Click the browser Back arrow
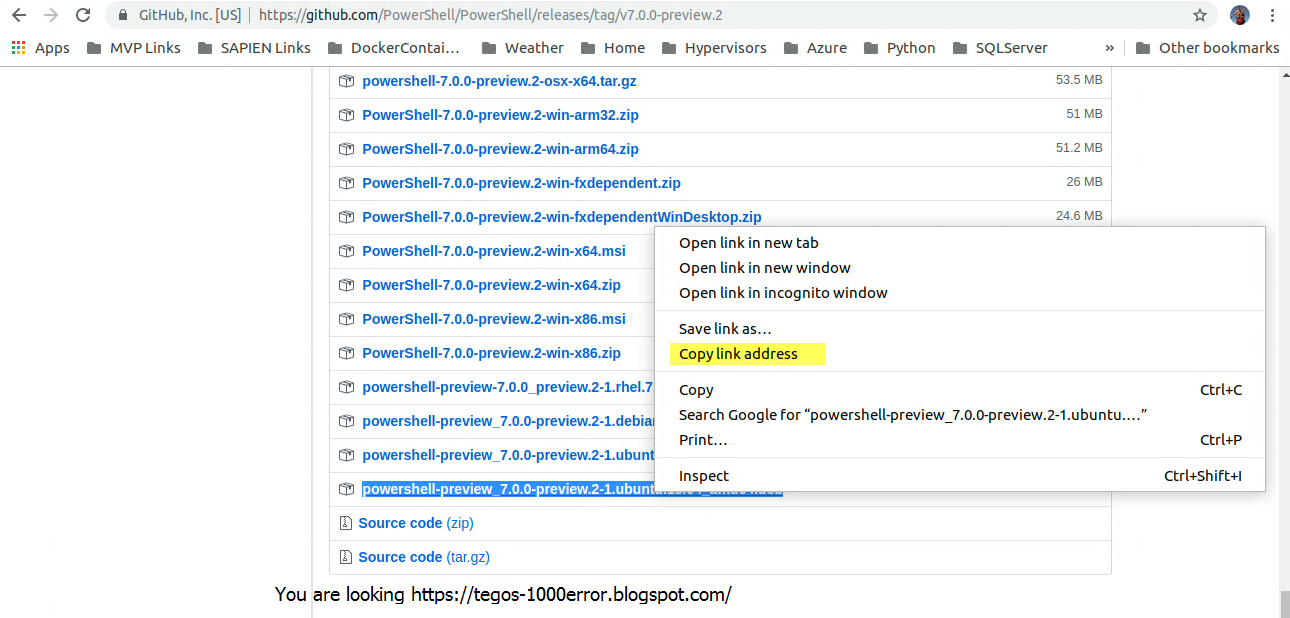Viewport: 1290px width, 618px height. pyautogui.click(x=19, y=15)
